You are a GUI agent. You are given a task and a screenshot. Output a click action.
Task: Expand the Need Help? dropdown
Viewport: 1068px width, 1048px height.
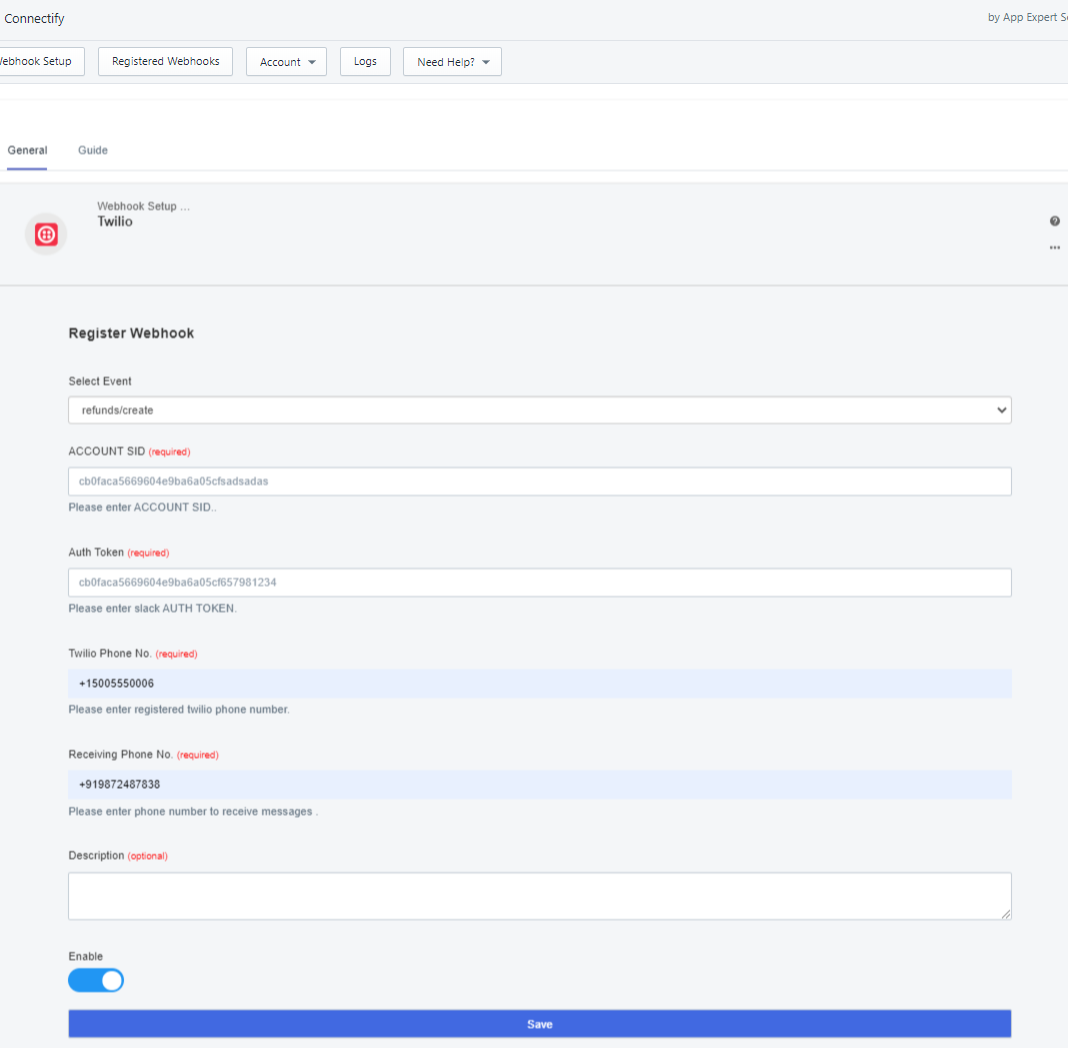[x=452, y=61]
